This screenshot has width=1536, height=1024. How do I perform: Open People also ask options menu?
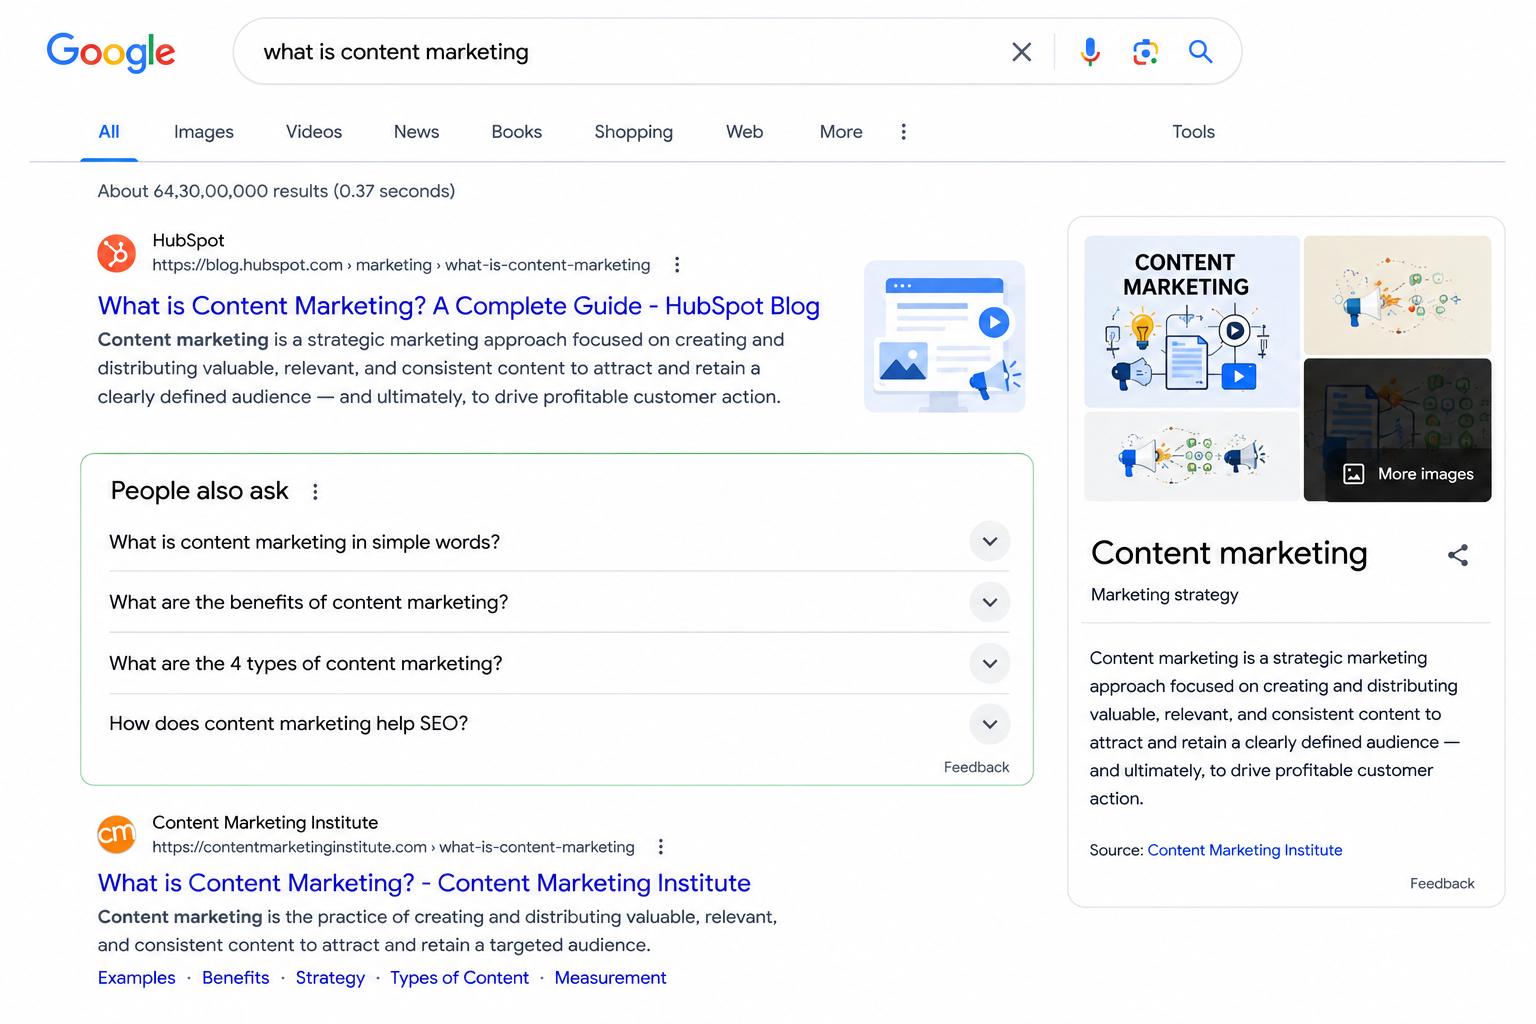point(315,492)
